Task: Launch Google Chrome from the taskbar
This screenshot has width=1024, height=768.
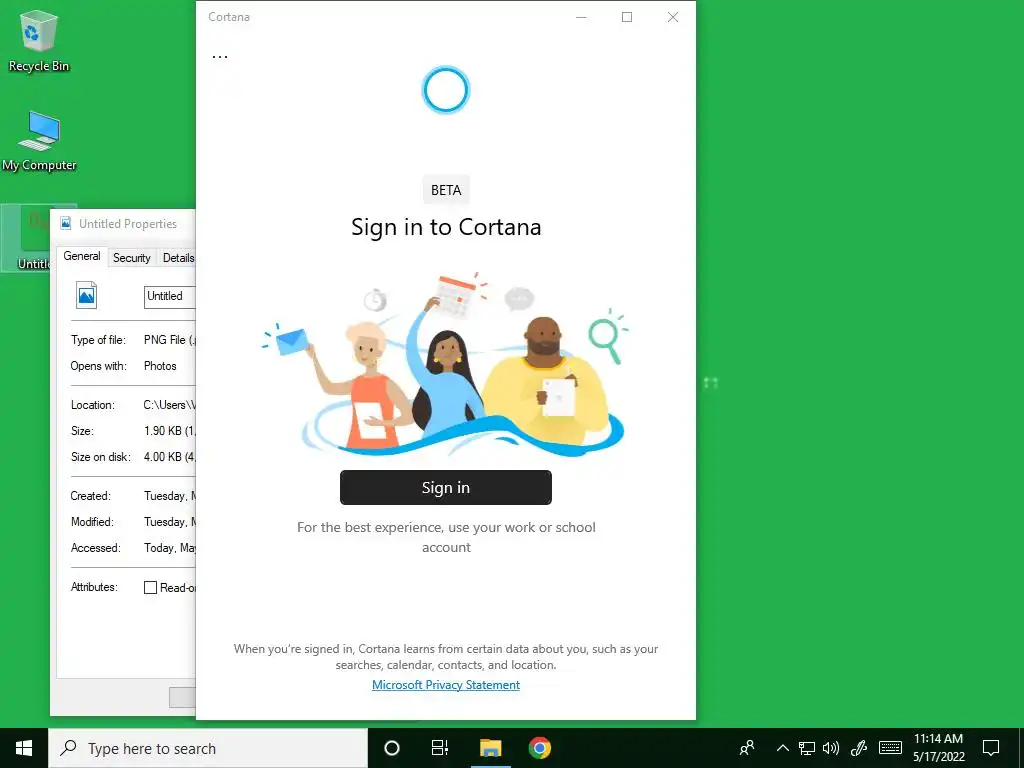Action: click(x=539, y=748)
